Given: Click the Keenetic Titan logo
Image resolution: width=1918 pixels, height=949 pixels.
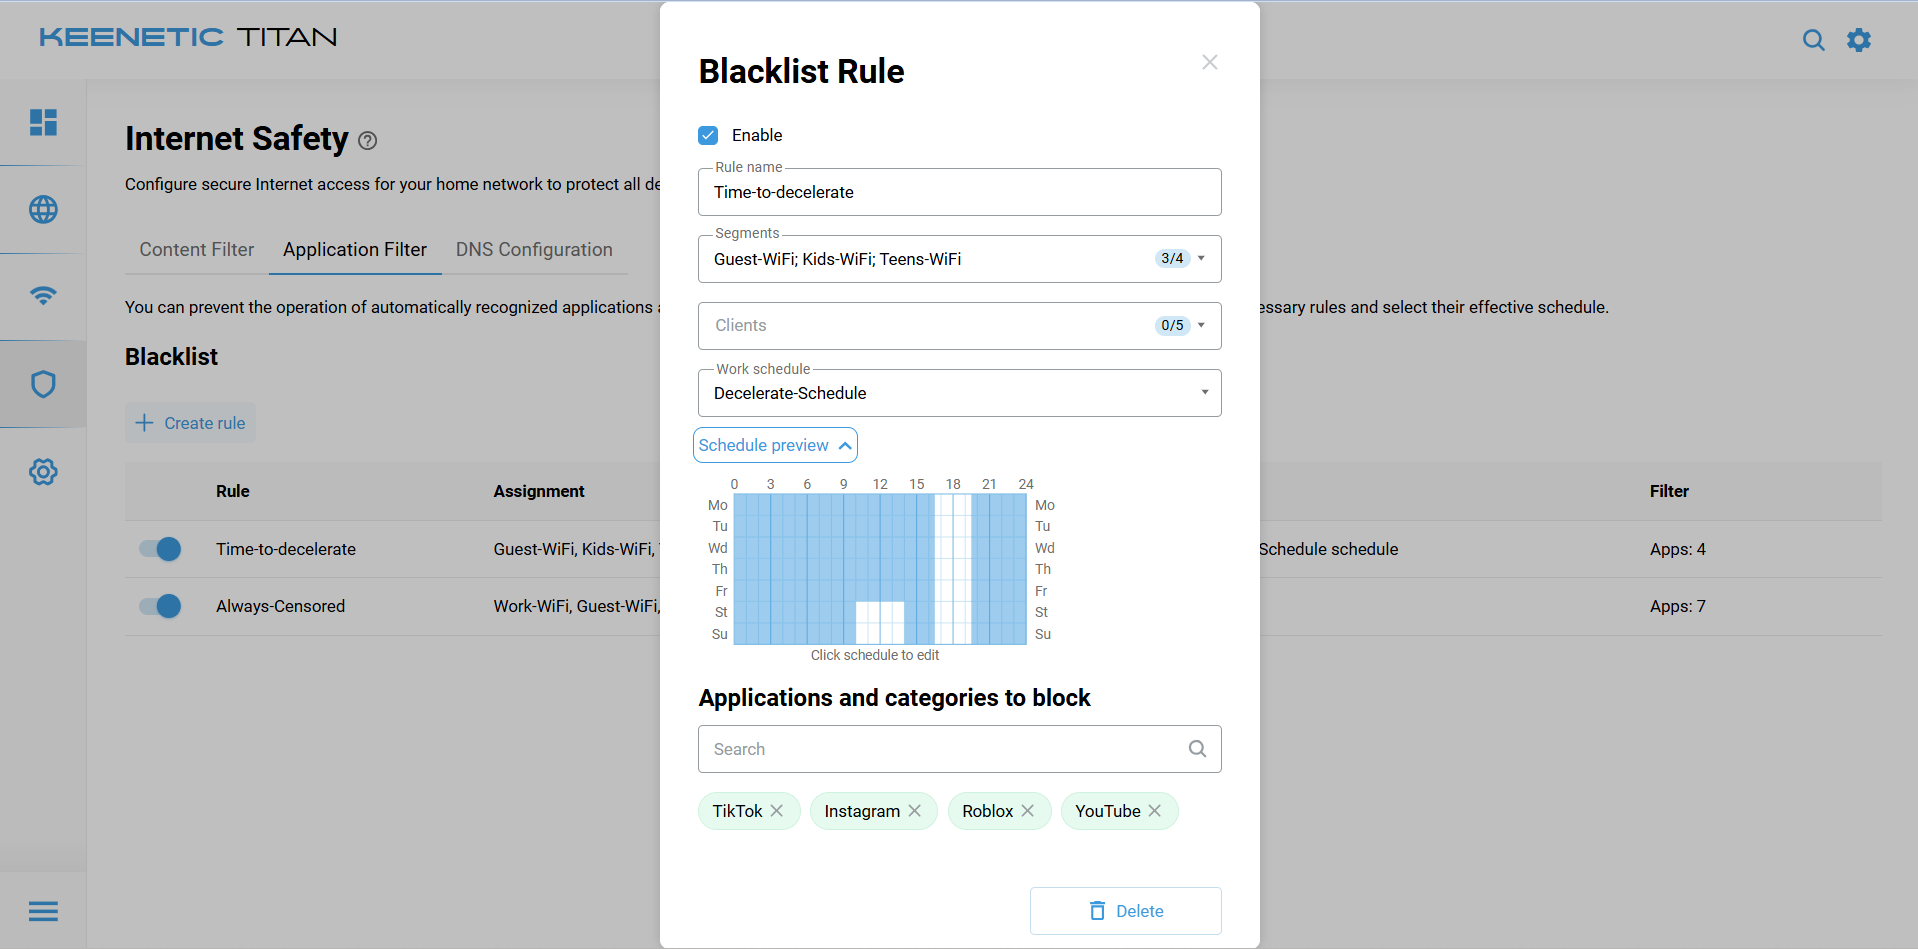Looking at the screenshot, I should click(188, 37).
